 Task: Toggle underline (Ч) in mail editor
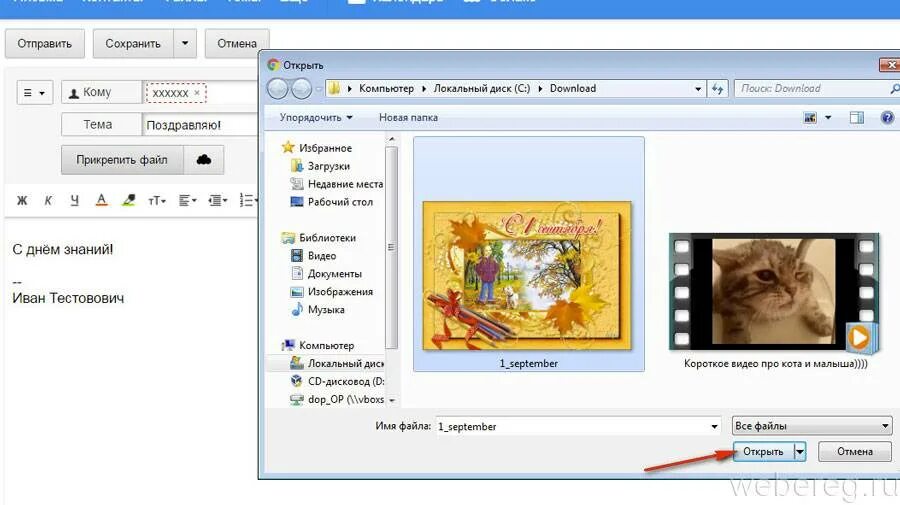pos(74,200)
